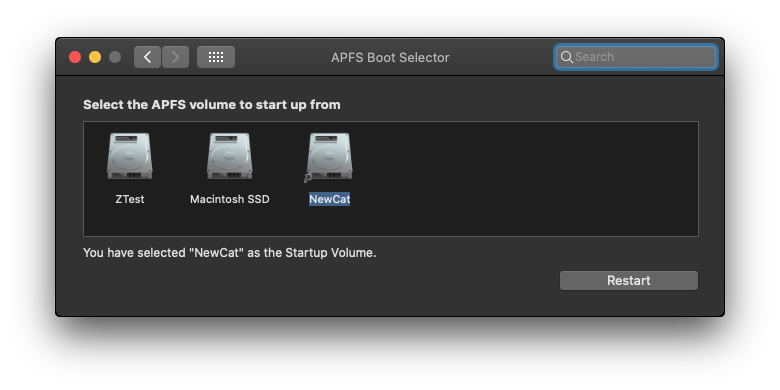Click the NewCat hard drive icon

click(x=329, y=156)
